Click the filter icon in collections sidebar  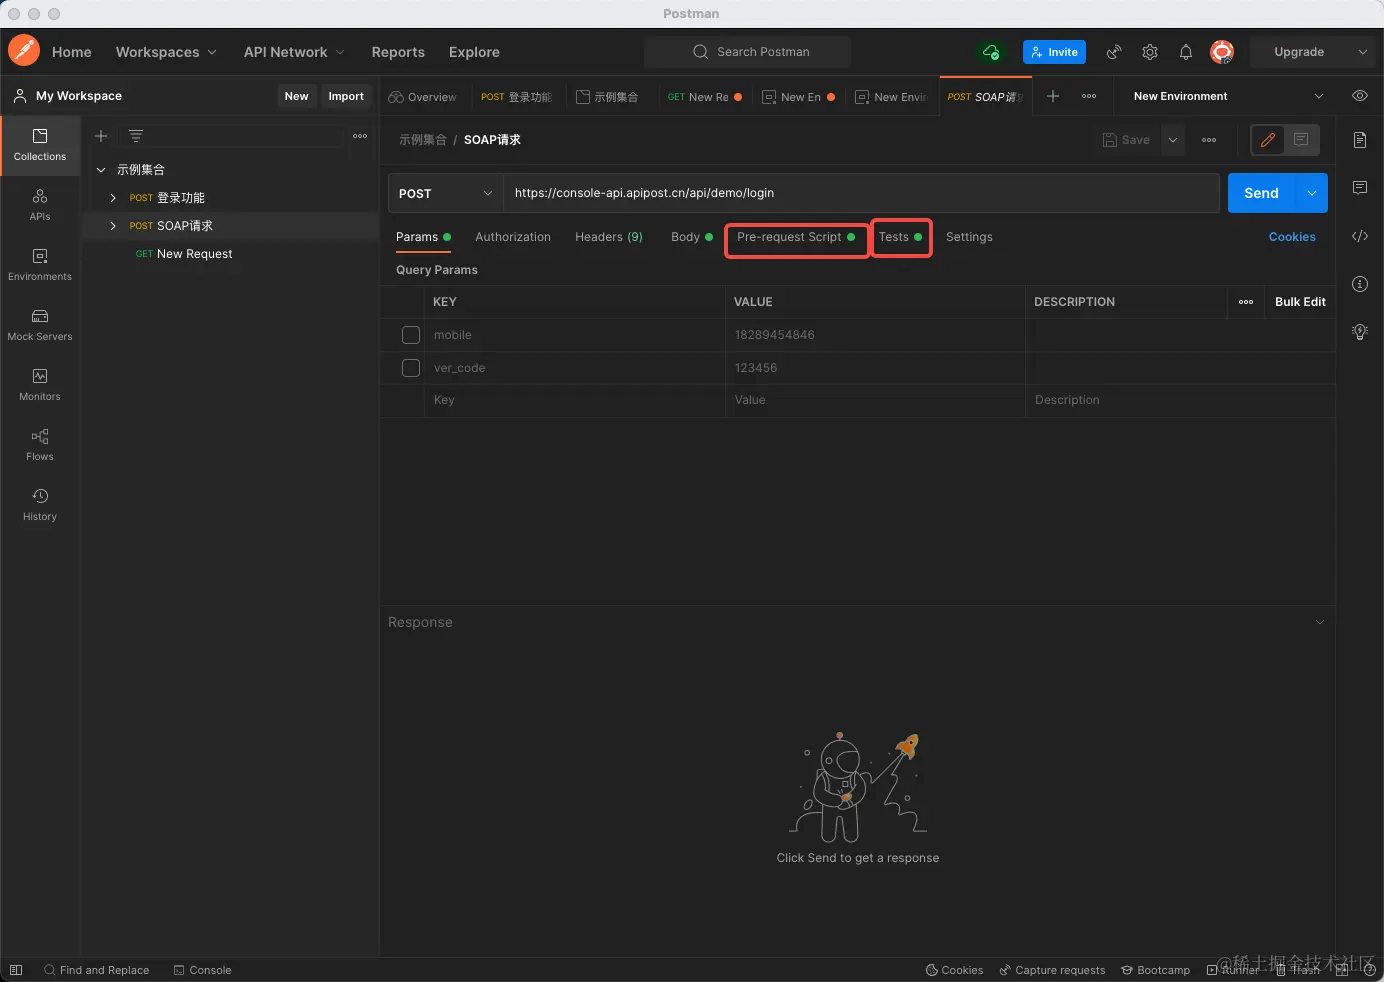pyautogui.click(x=136, y=136)
